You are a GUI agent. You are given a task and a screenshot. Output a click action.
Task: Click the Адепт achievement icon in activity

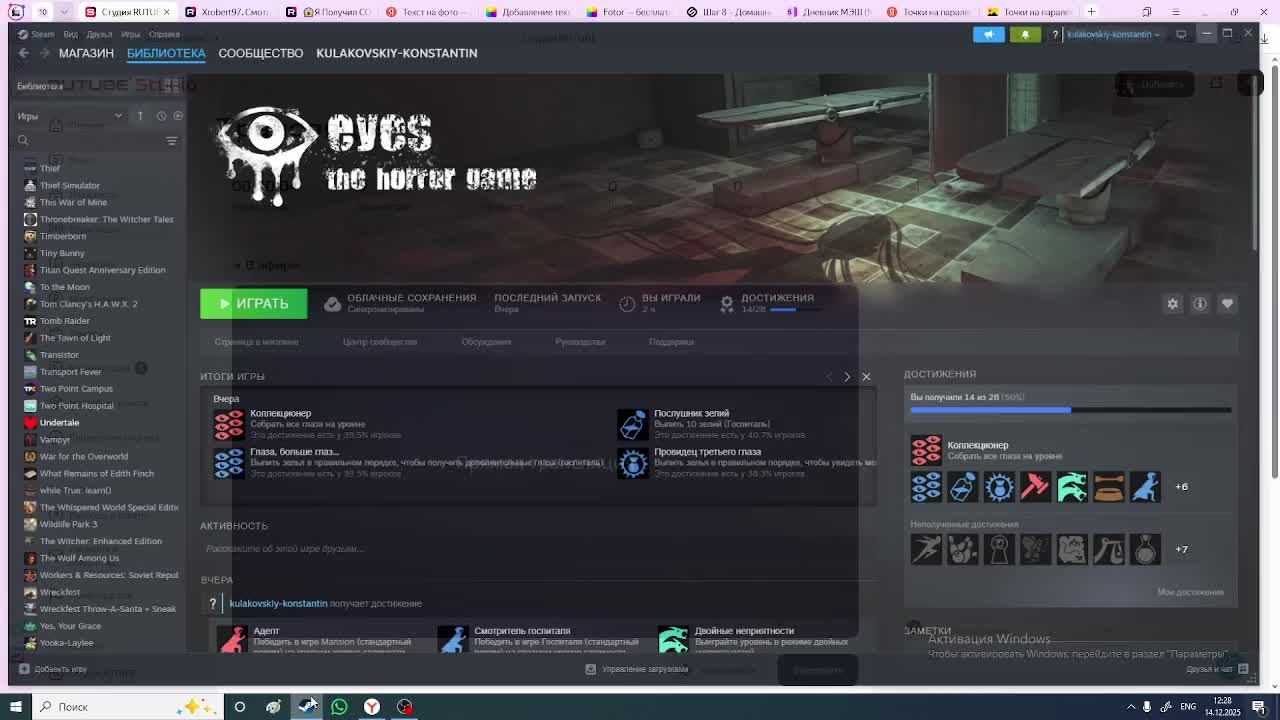[232, 639]
